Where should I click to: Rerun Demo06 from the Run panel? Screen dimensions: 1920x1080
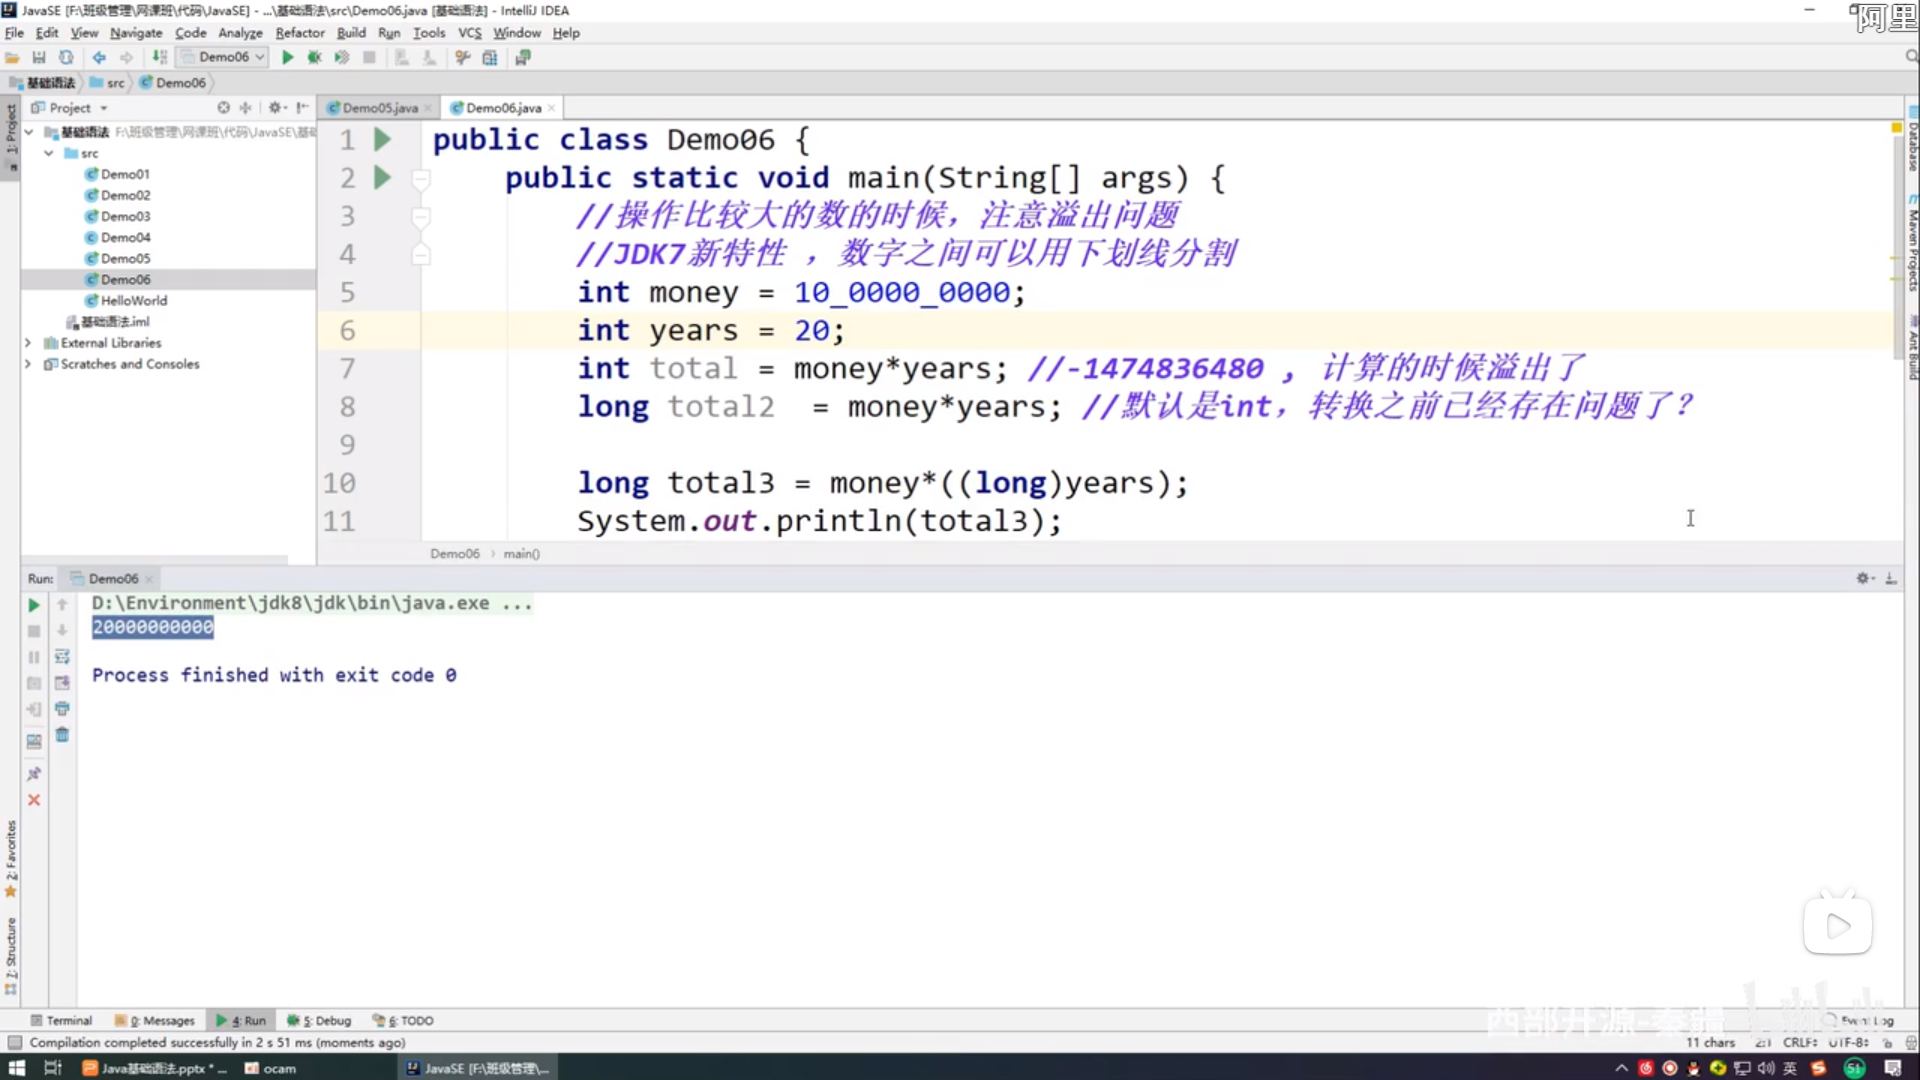pyautogui.click(x=33, y=605)
